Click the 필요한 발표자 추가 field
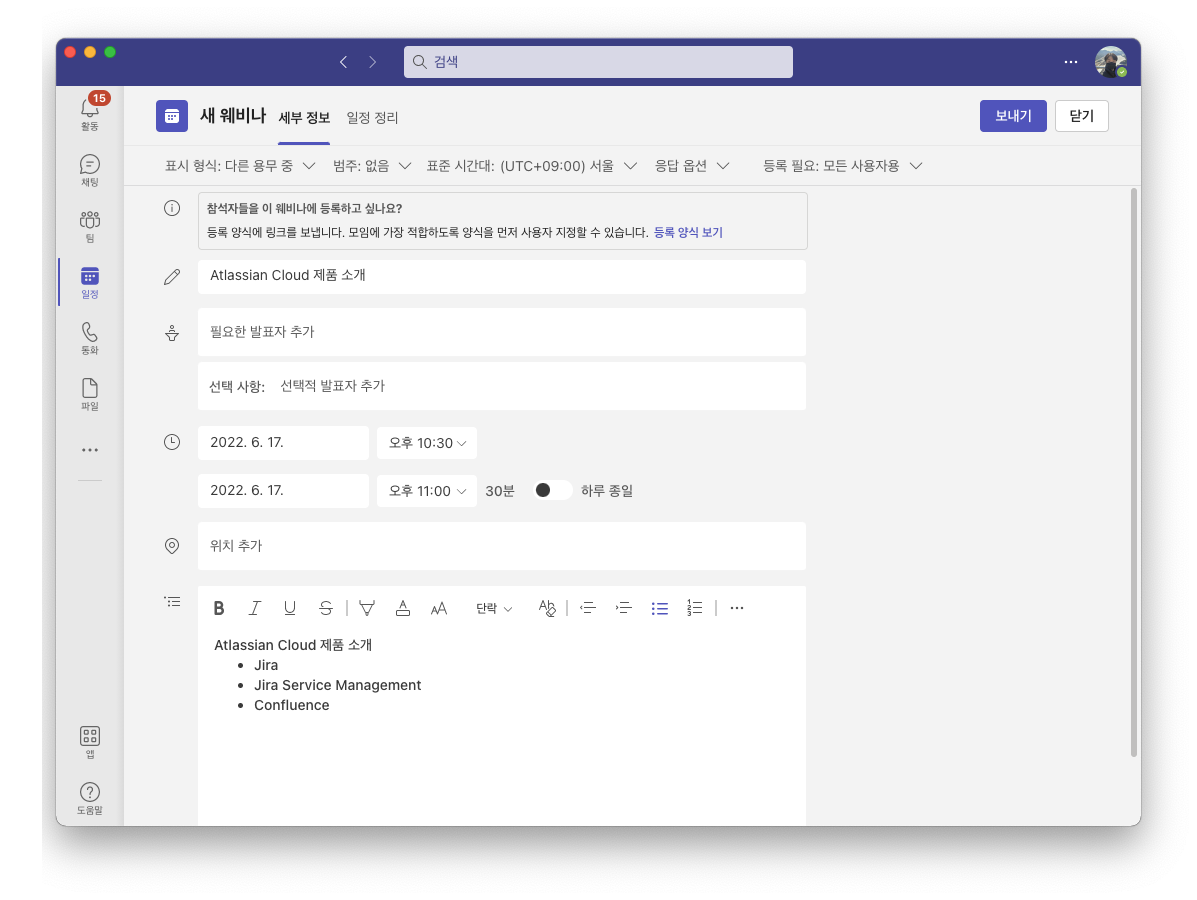Viewport: 1197px width, 900px height. [x=502, y=332]
